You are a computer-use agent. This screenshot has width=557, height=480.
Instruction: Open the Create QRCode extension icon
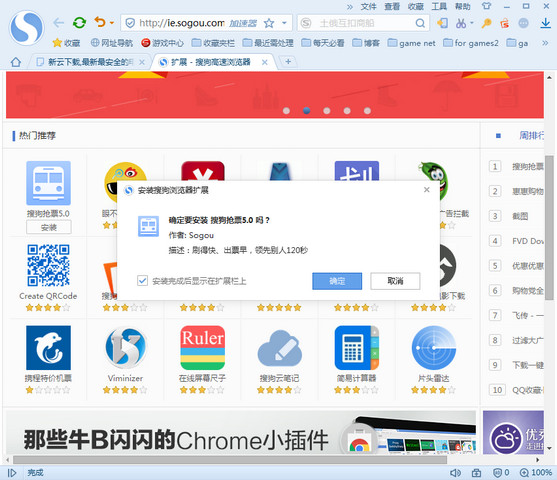tap(48, 265)
